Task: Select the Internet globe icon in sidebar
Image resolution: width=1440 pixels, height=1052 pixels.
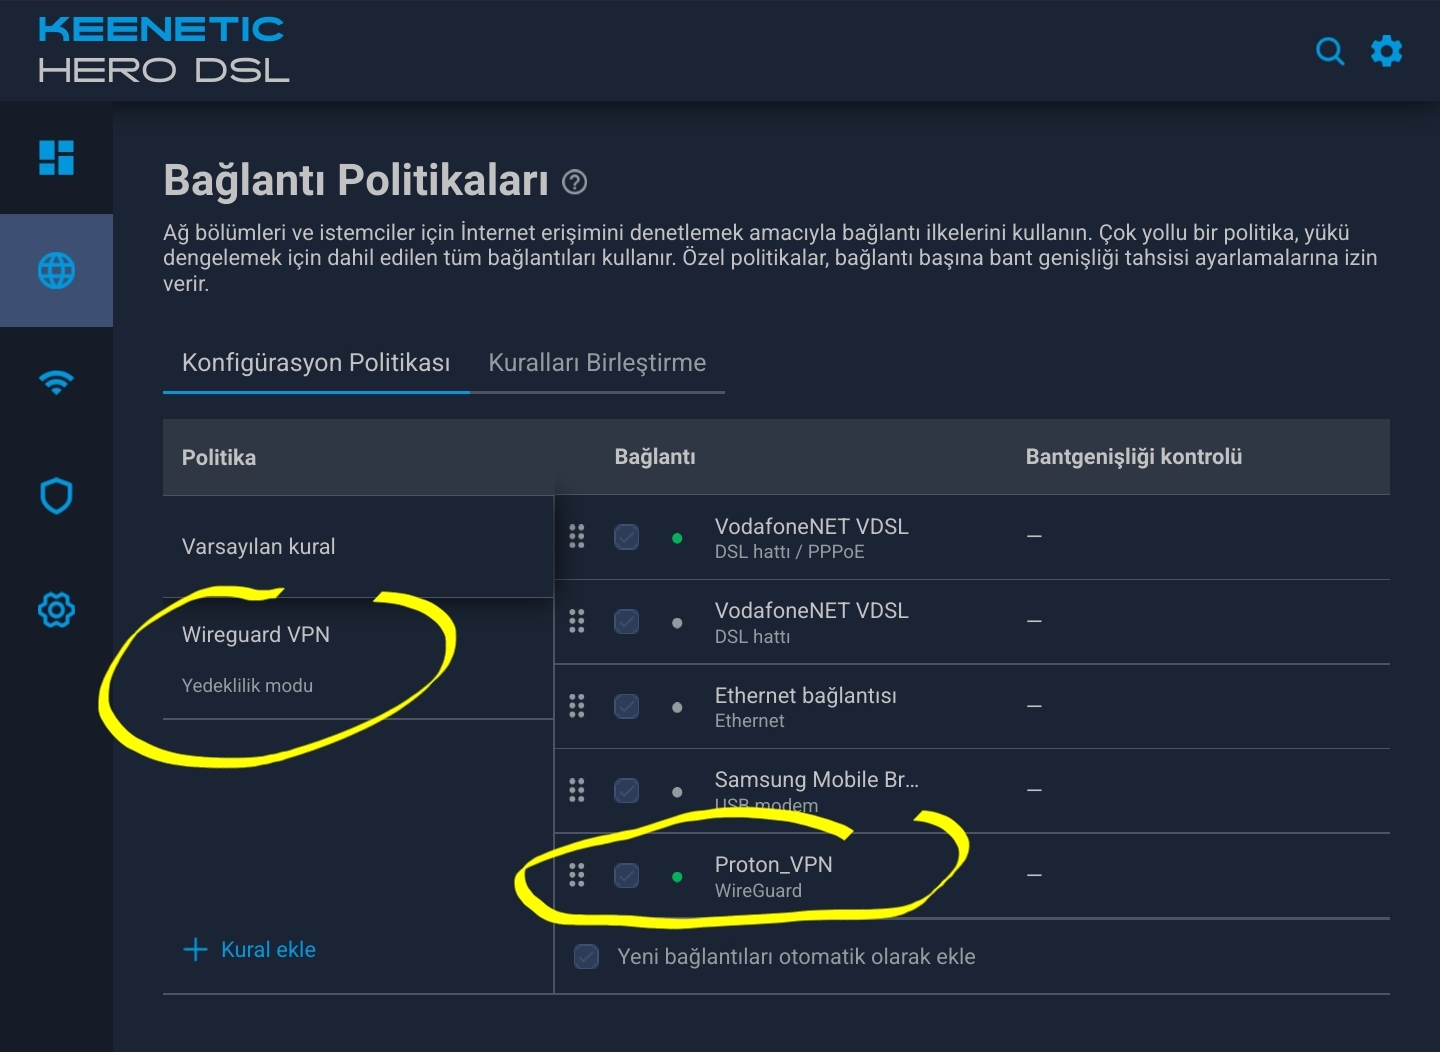Action: [x=56, y=270]
